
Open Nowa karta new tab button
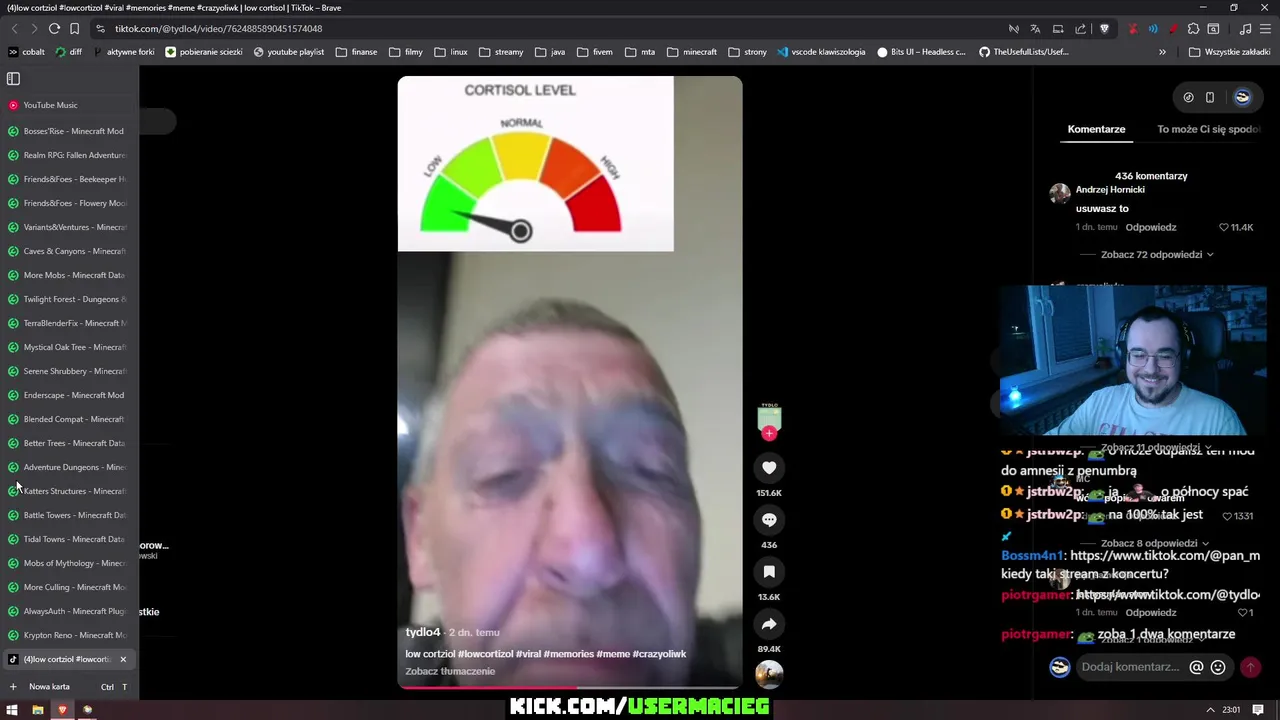coord(69,687)
